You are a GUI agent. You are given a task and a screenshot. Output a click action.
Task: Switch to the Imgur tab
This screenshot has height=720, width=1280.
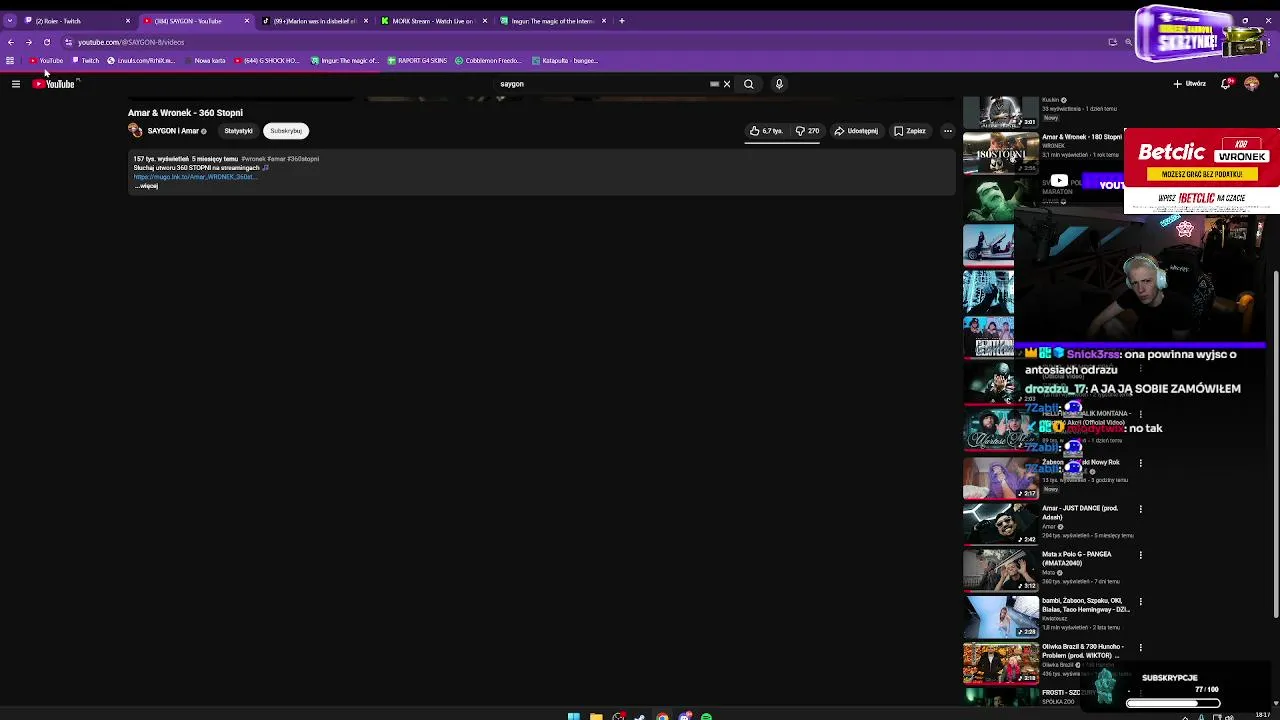(x=552, y=21)
